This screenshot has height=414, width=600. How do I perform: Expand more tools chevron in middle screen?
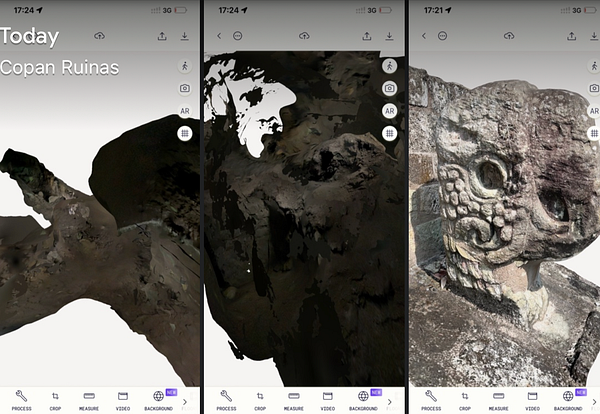390,402
